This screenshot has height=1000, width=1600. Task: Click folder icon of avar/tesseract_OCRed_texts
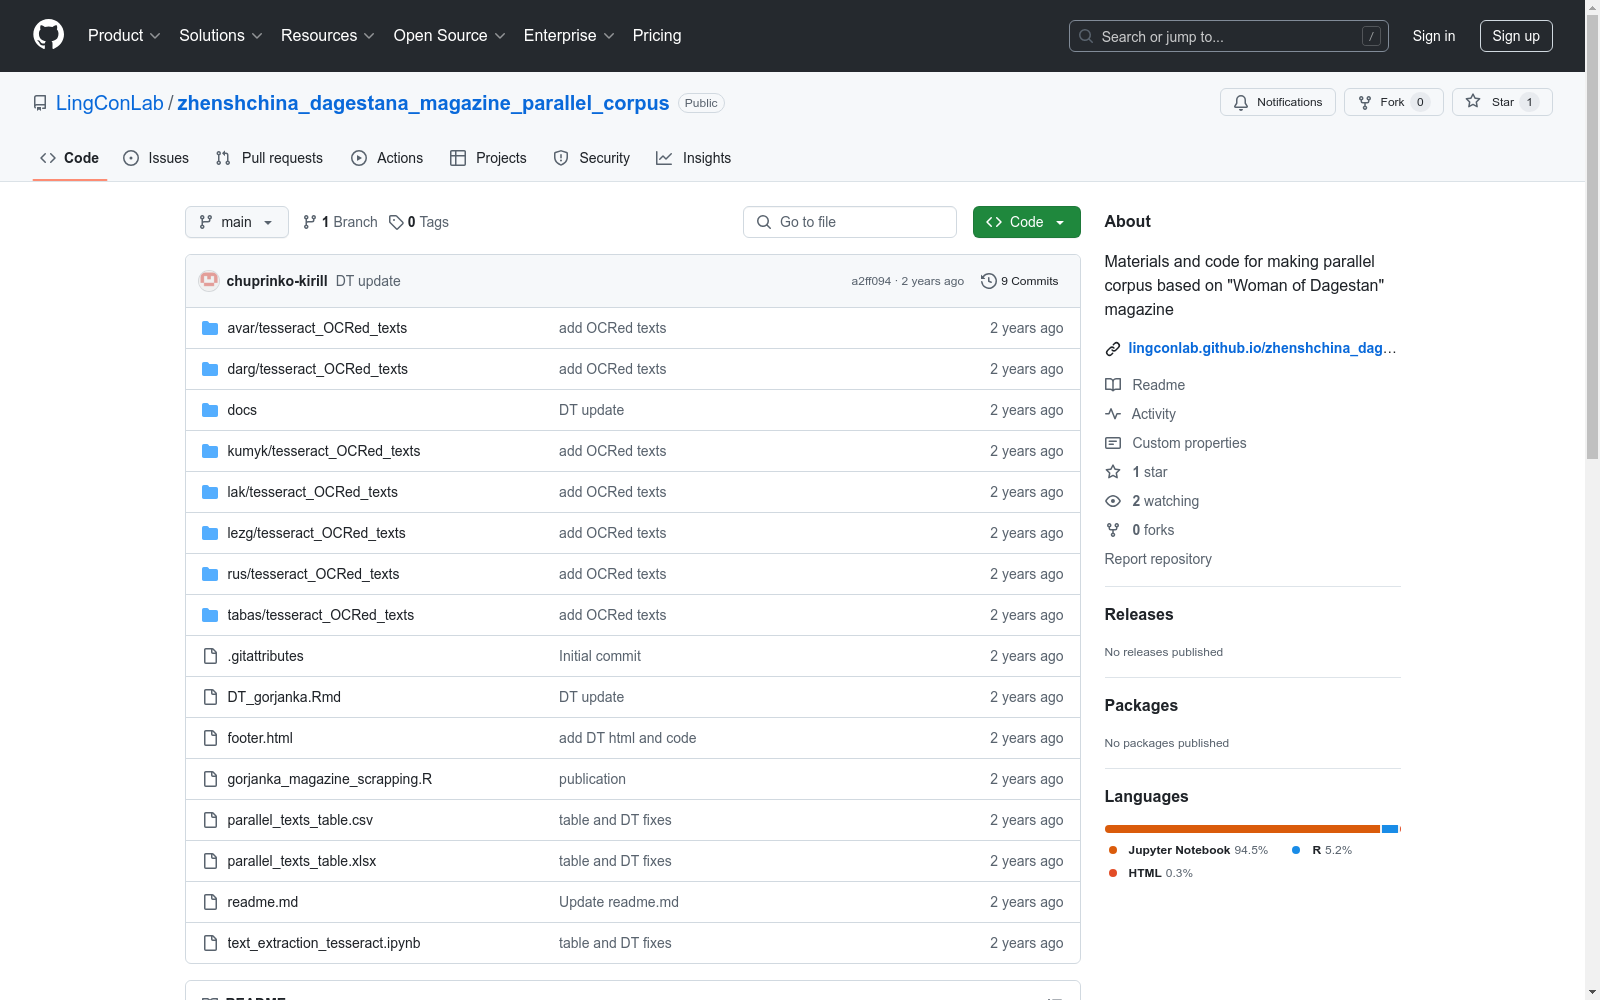[x=210, y=328]
